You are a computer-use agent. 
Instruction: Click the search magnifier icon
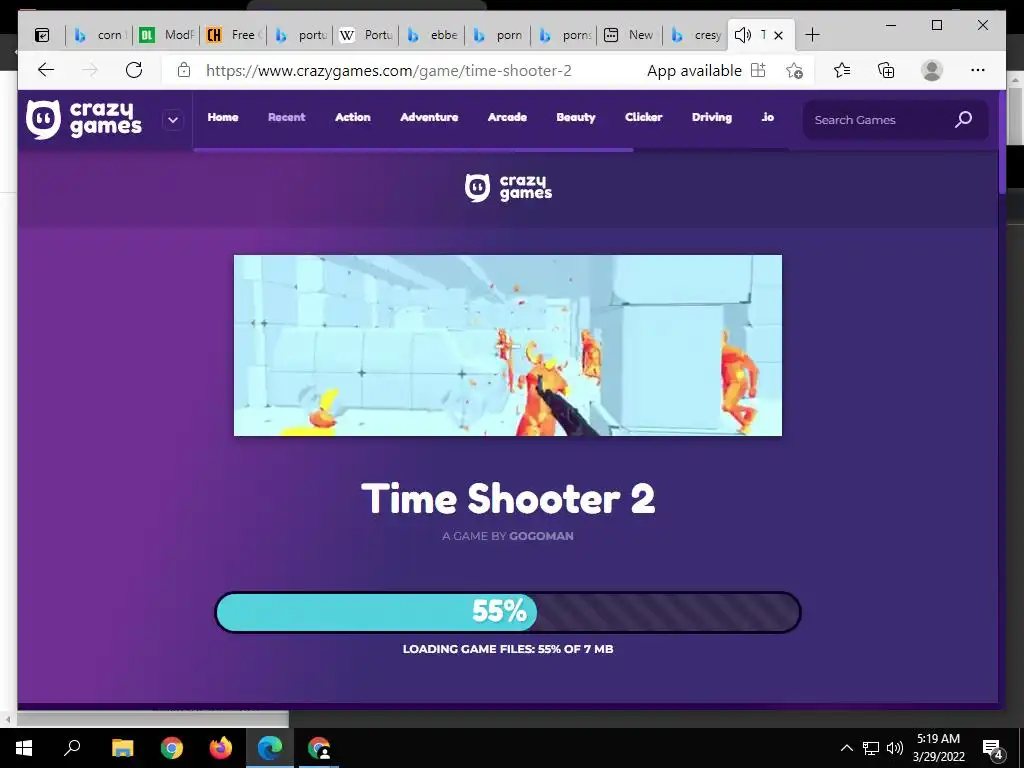coord(963,120)
